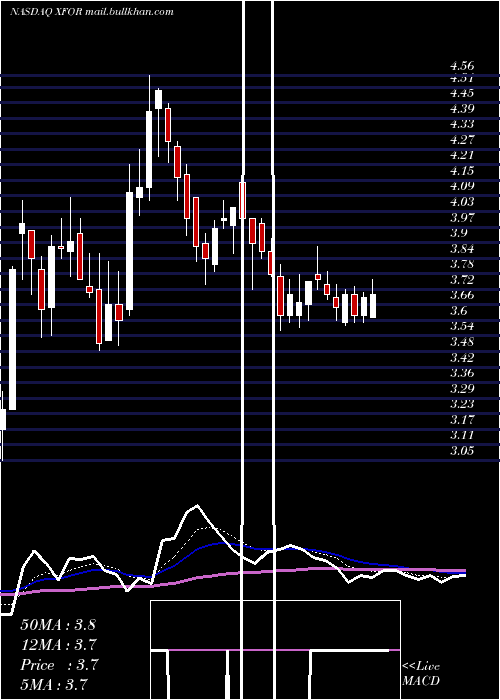Pick the 3.05 price axis label

tap(462, 450)
